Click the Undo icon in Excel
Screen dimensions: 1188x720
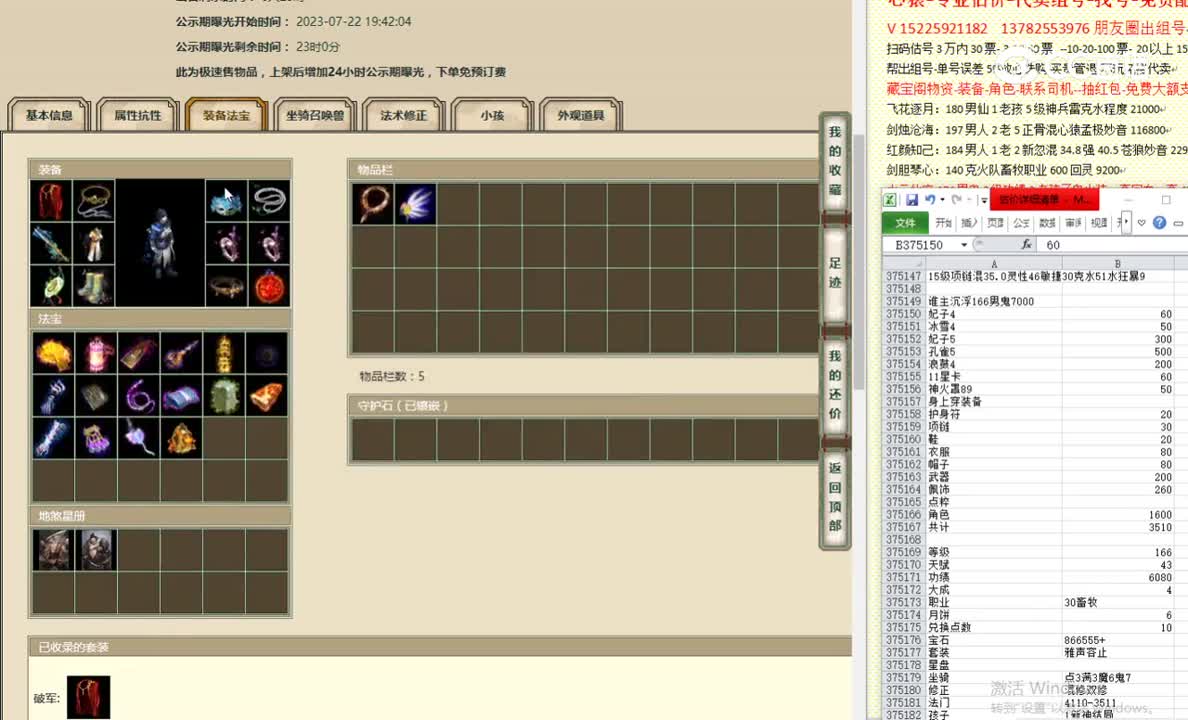930,199
